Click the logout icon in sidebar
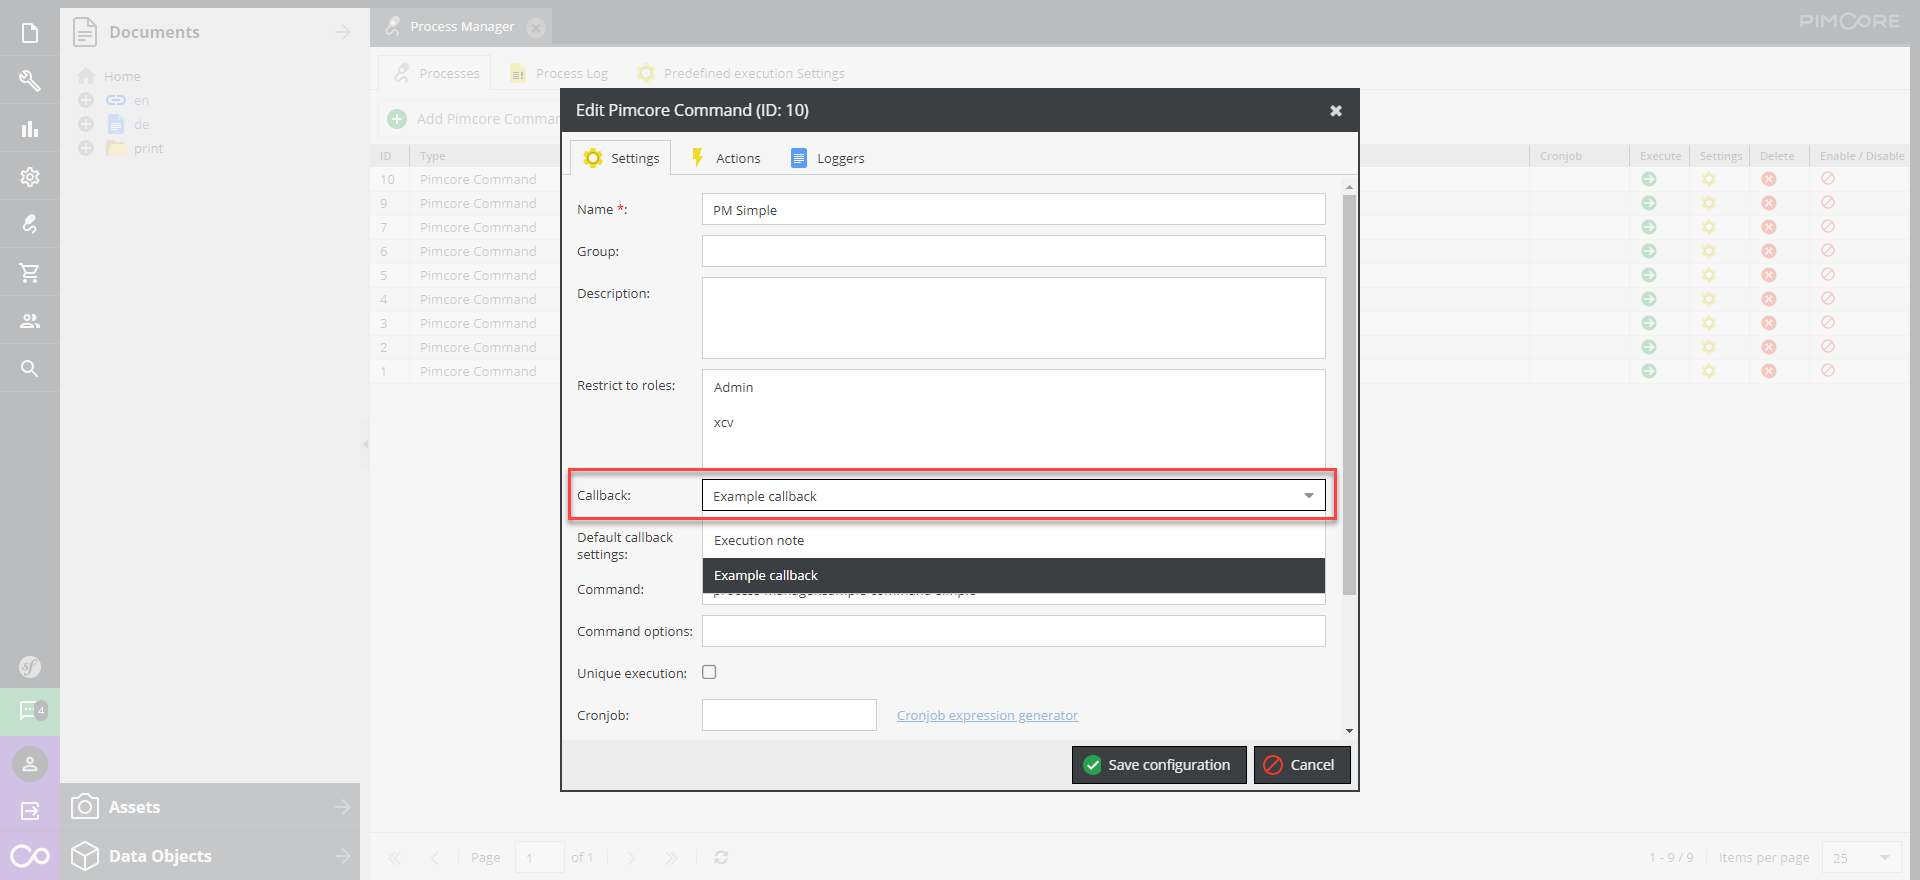 pyautogui.click(x=30, y=811)
